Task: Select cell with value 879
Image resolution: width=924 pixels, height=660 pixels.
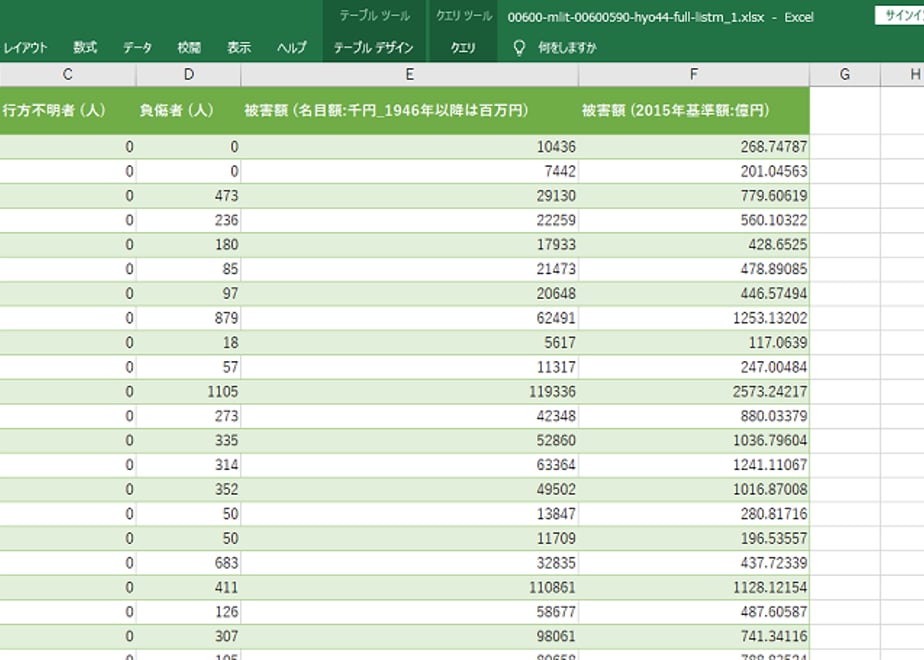Action: (189, 318)
